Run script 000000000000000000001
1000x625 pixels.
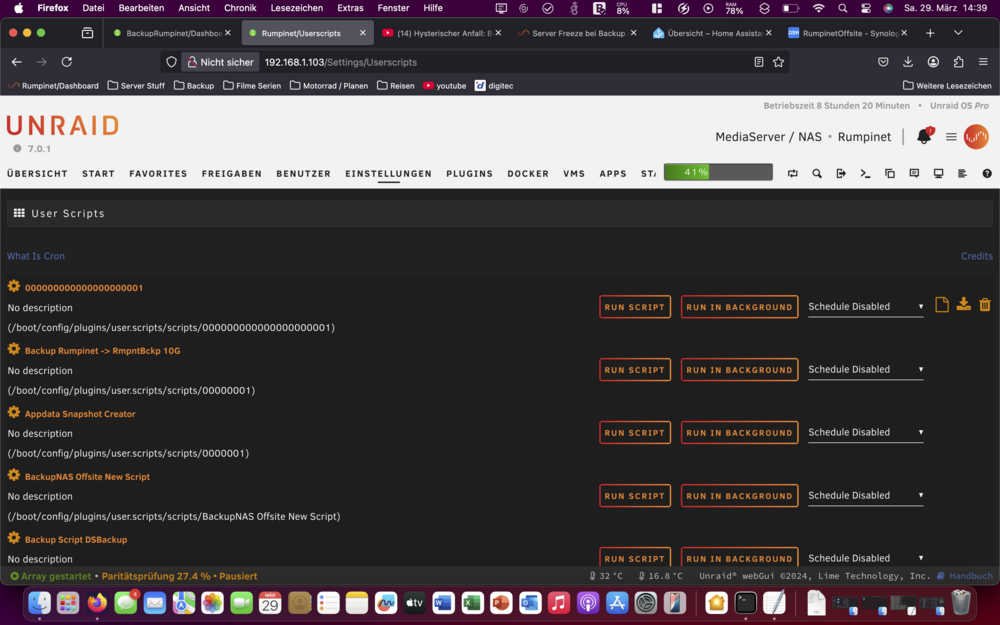635,307
